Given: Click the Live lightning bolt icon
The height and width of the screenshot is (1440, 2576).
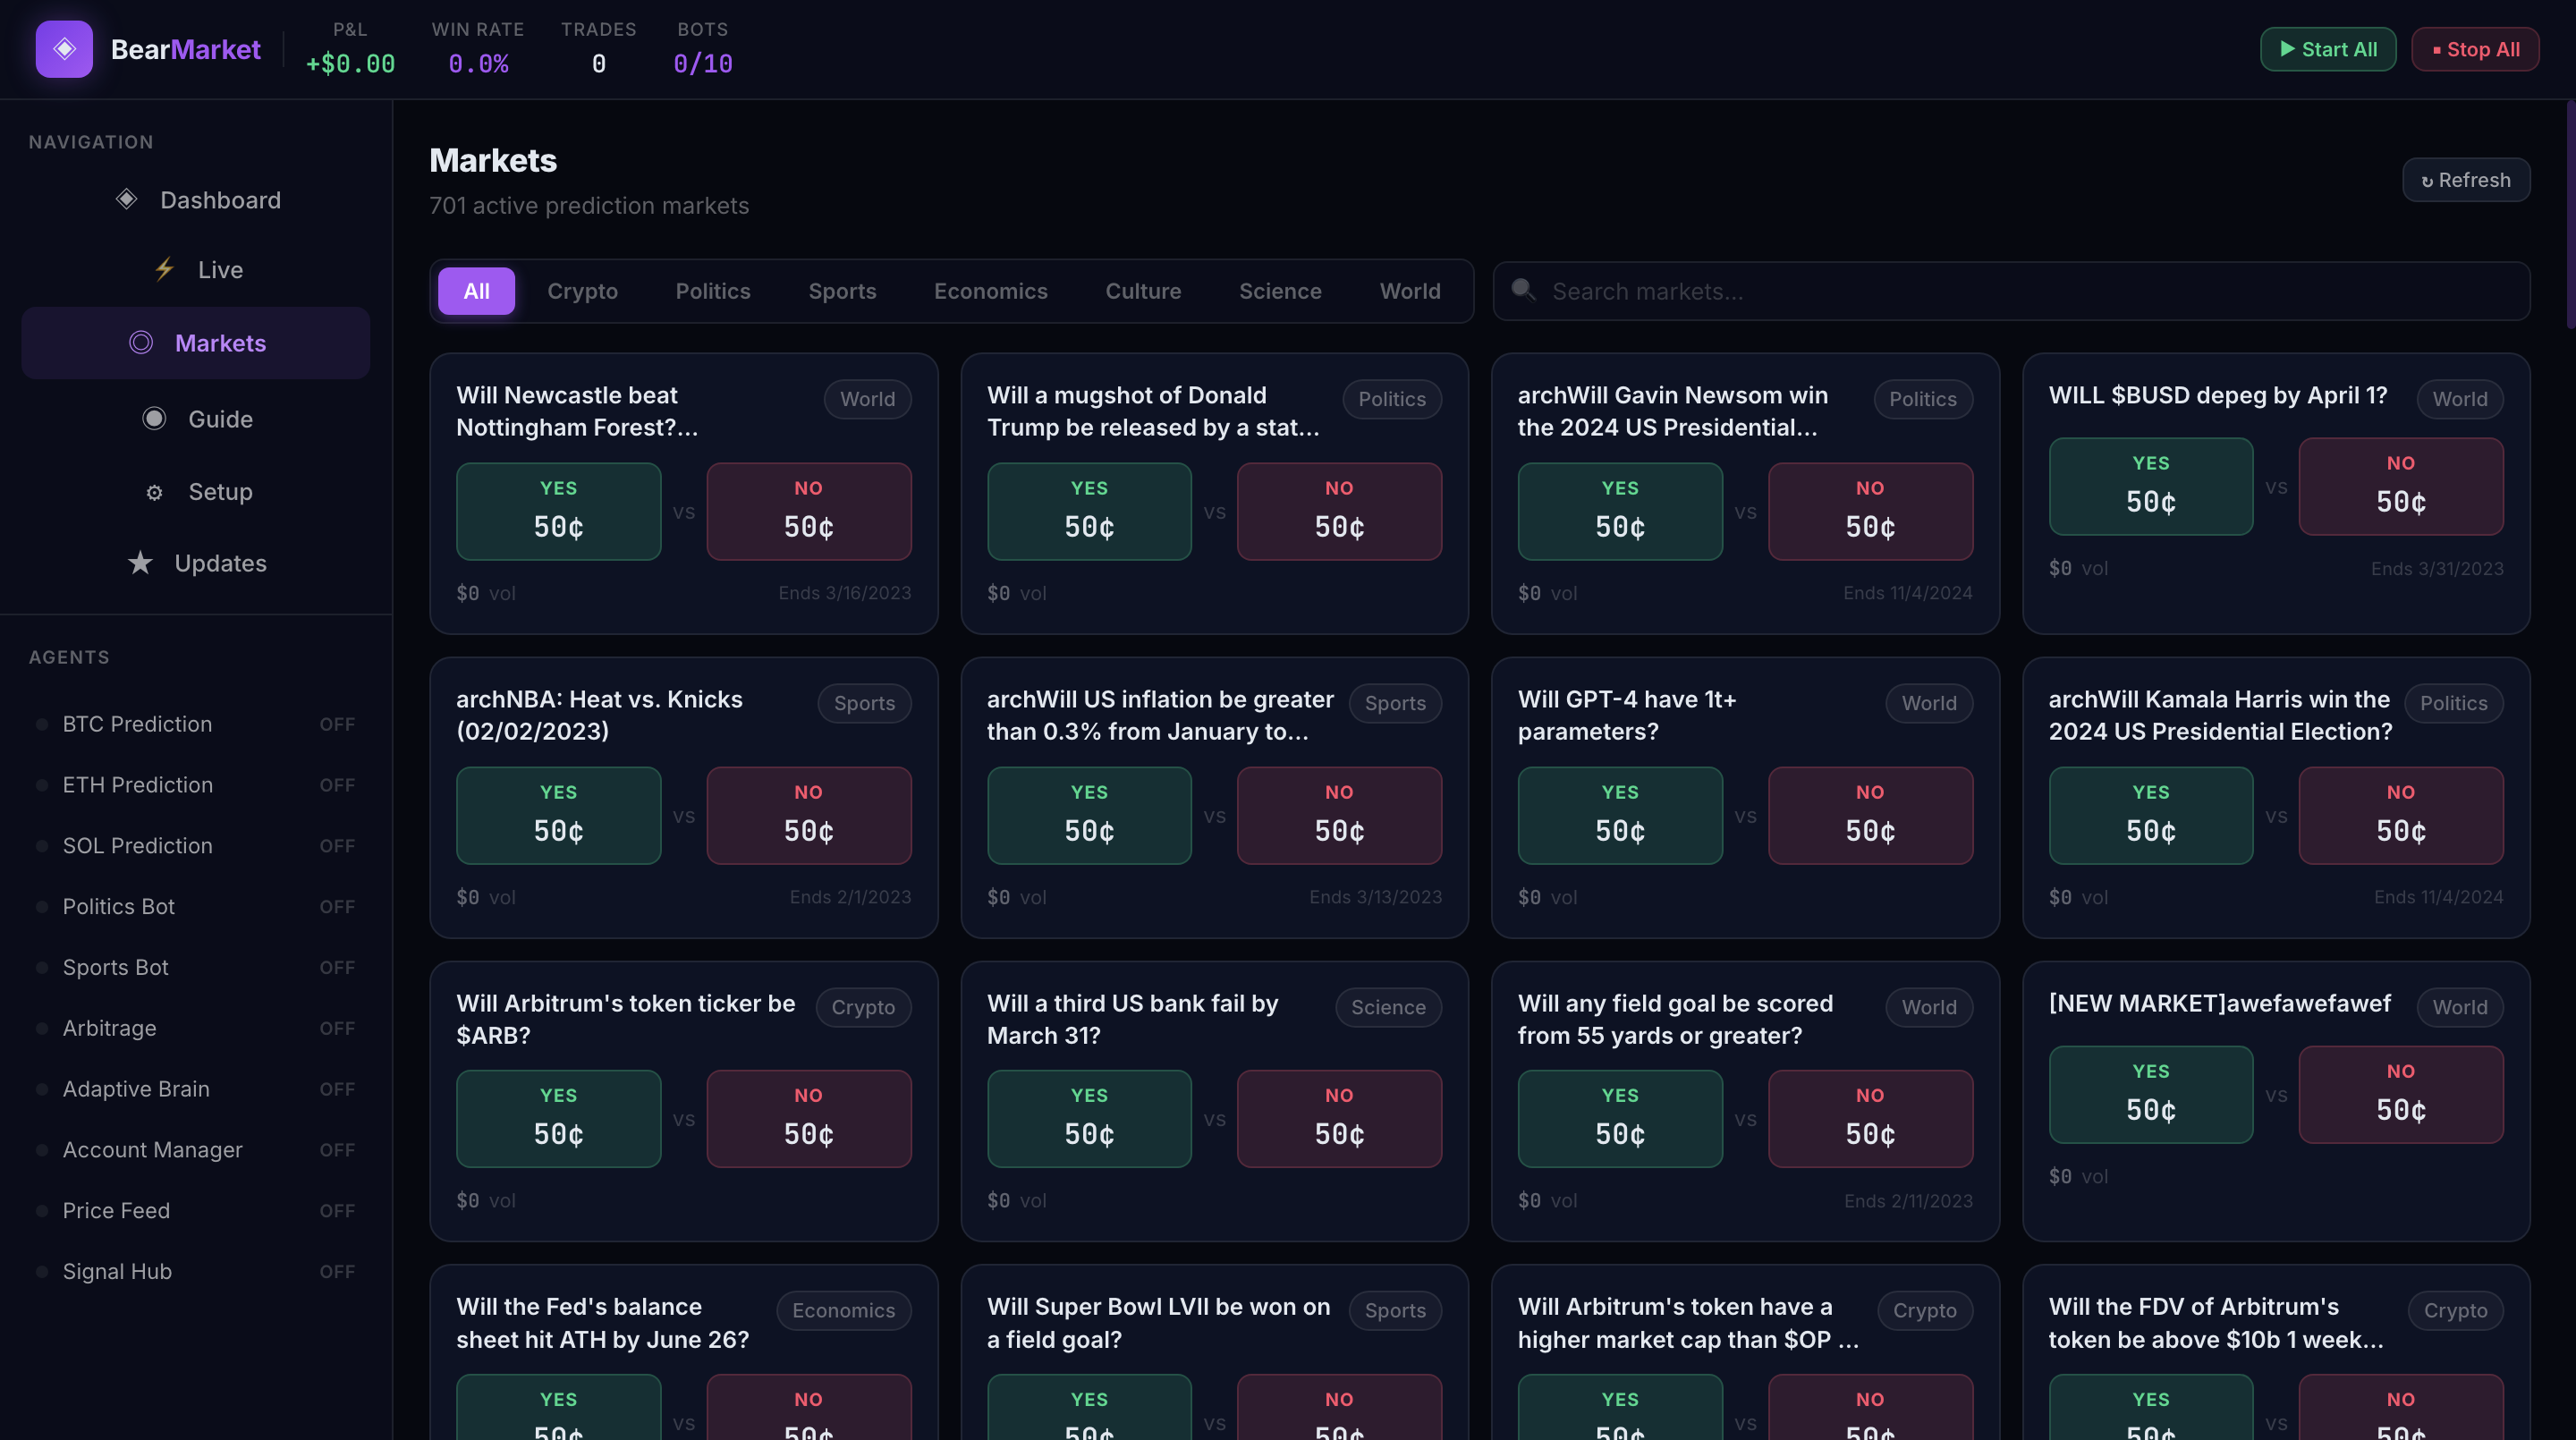Looking at the screenshot, I should click(164, 270).
